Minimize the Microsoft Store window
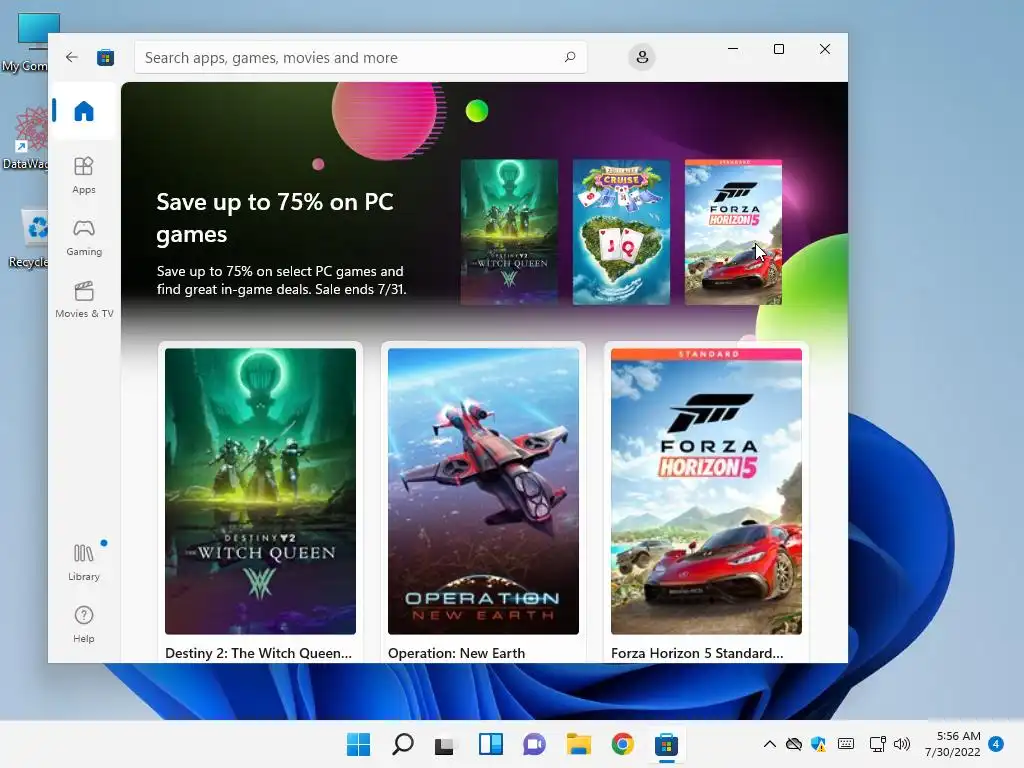The width and height of the screenshot is (1024, 768). (x=733, y=49)
